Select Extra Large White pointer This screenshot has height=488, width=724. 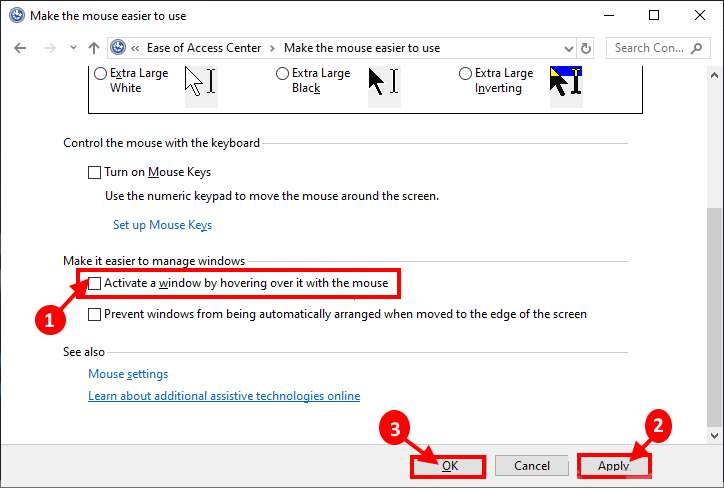pyautogui.click(x=101, y=74)
